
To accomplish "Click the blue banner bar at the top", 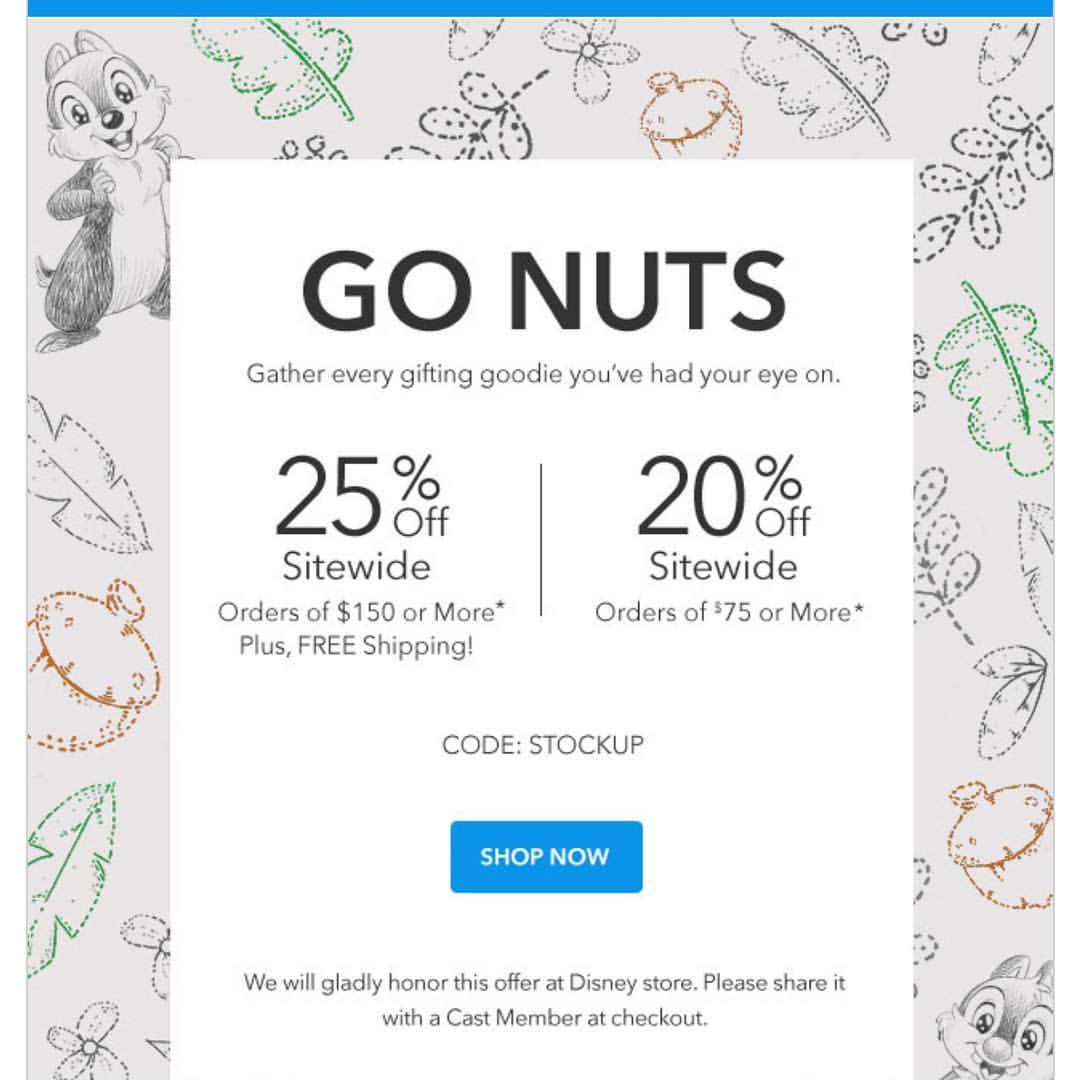I will tap(540, 8).
